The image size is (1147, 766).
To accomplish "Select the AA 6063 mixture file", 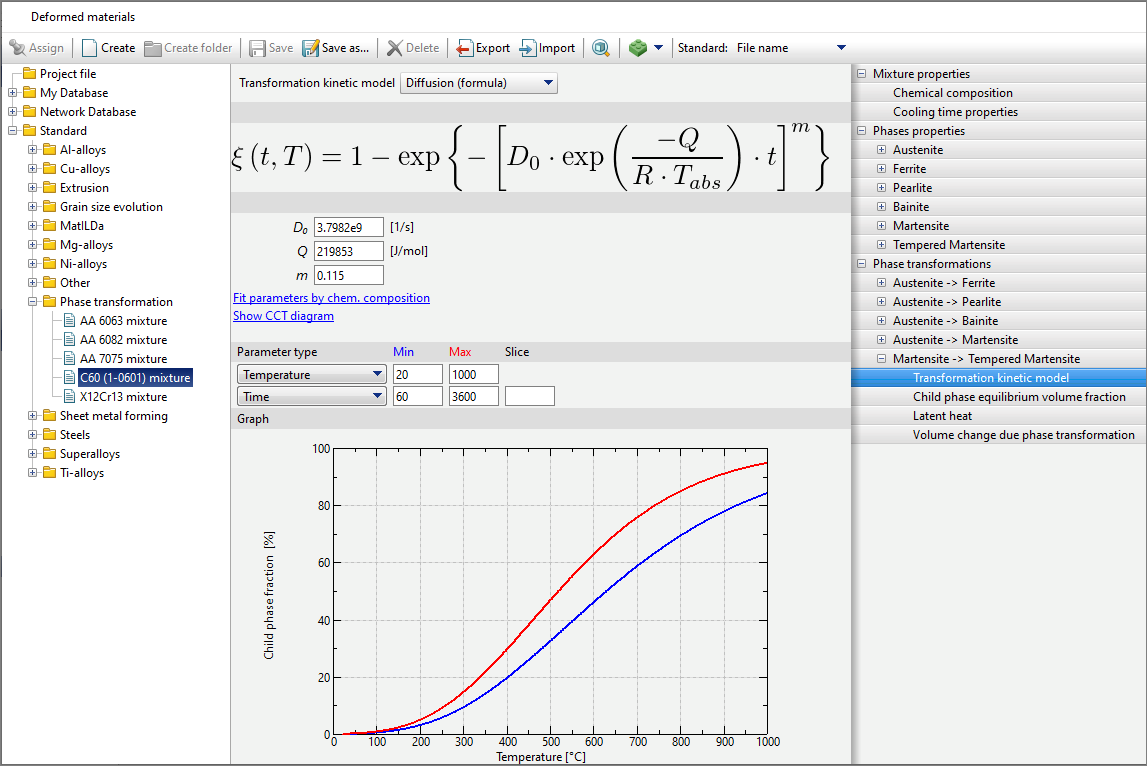I will [123, 321].
